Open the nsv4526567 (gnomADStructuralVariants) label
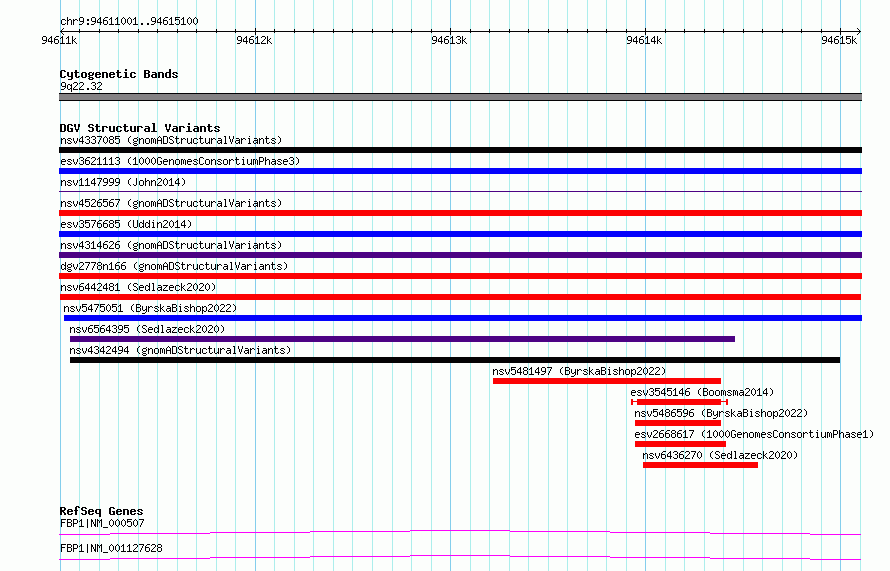Screen dimensions: 890x571 point(171,203)
